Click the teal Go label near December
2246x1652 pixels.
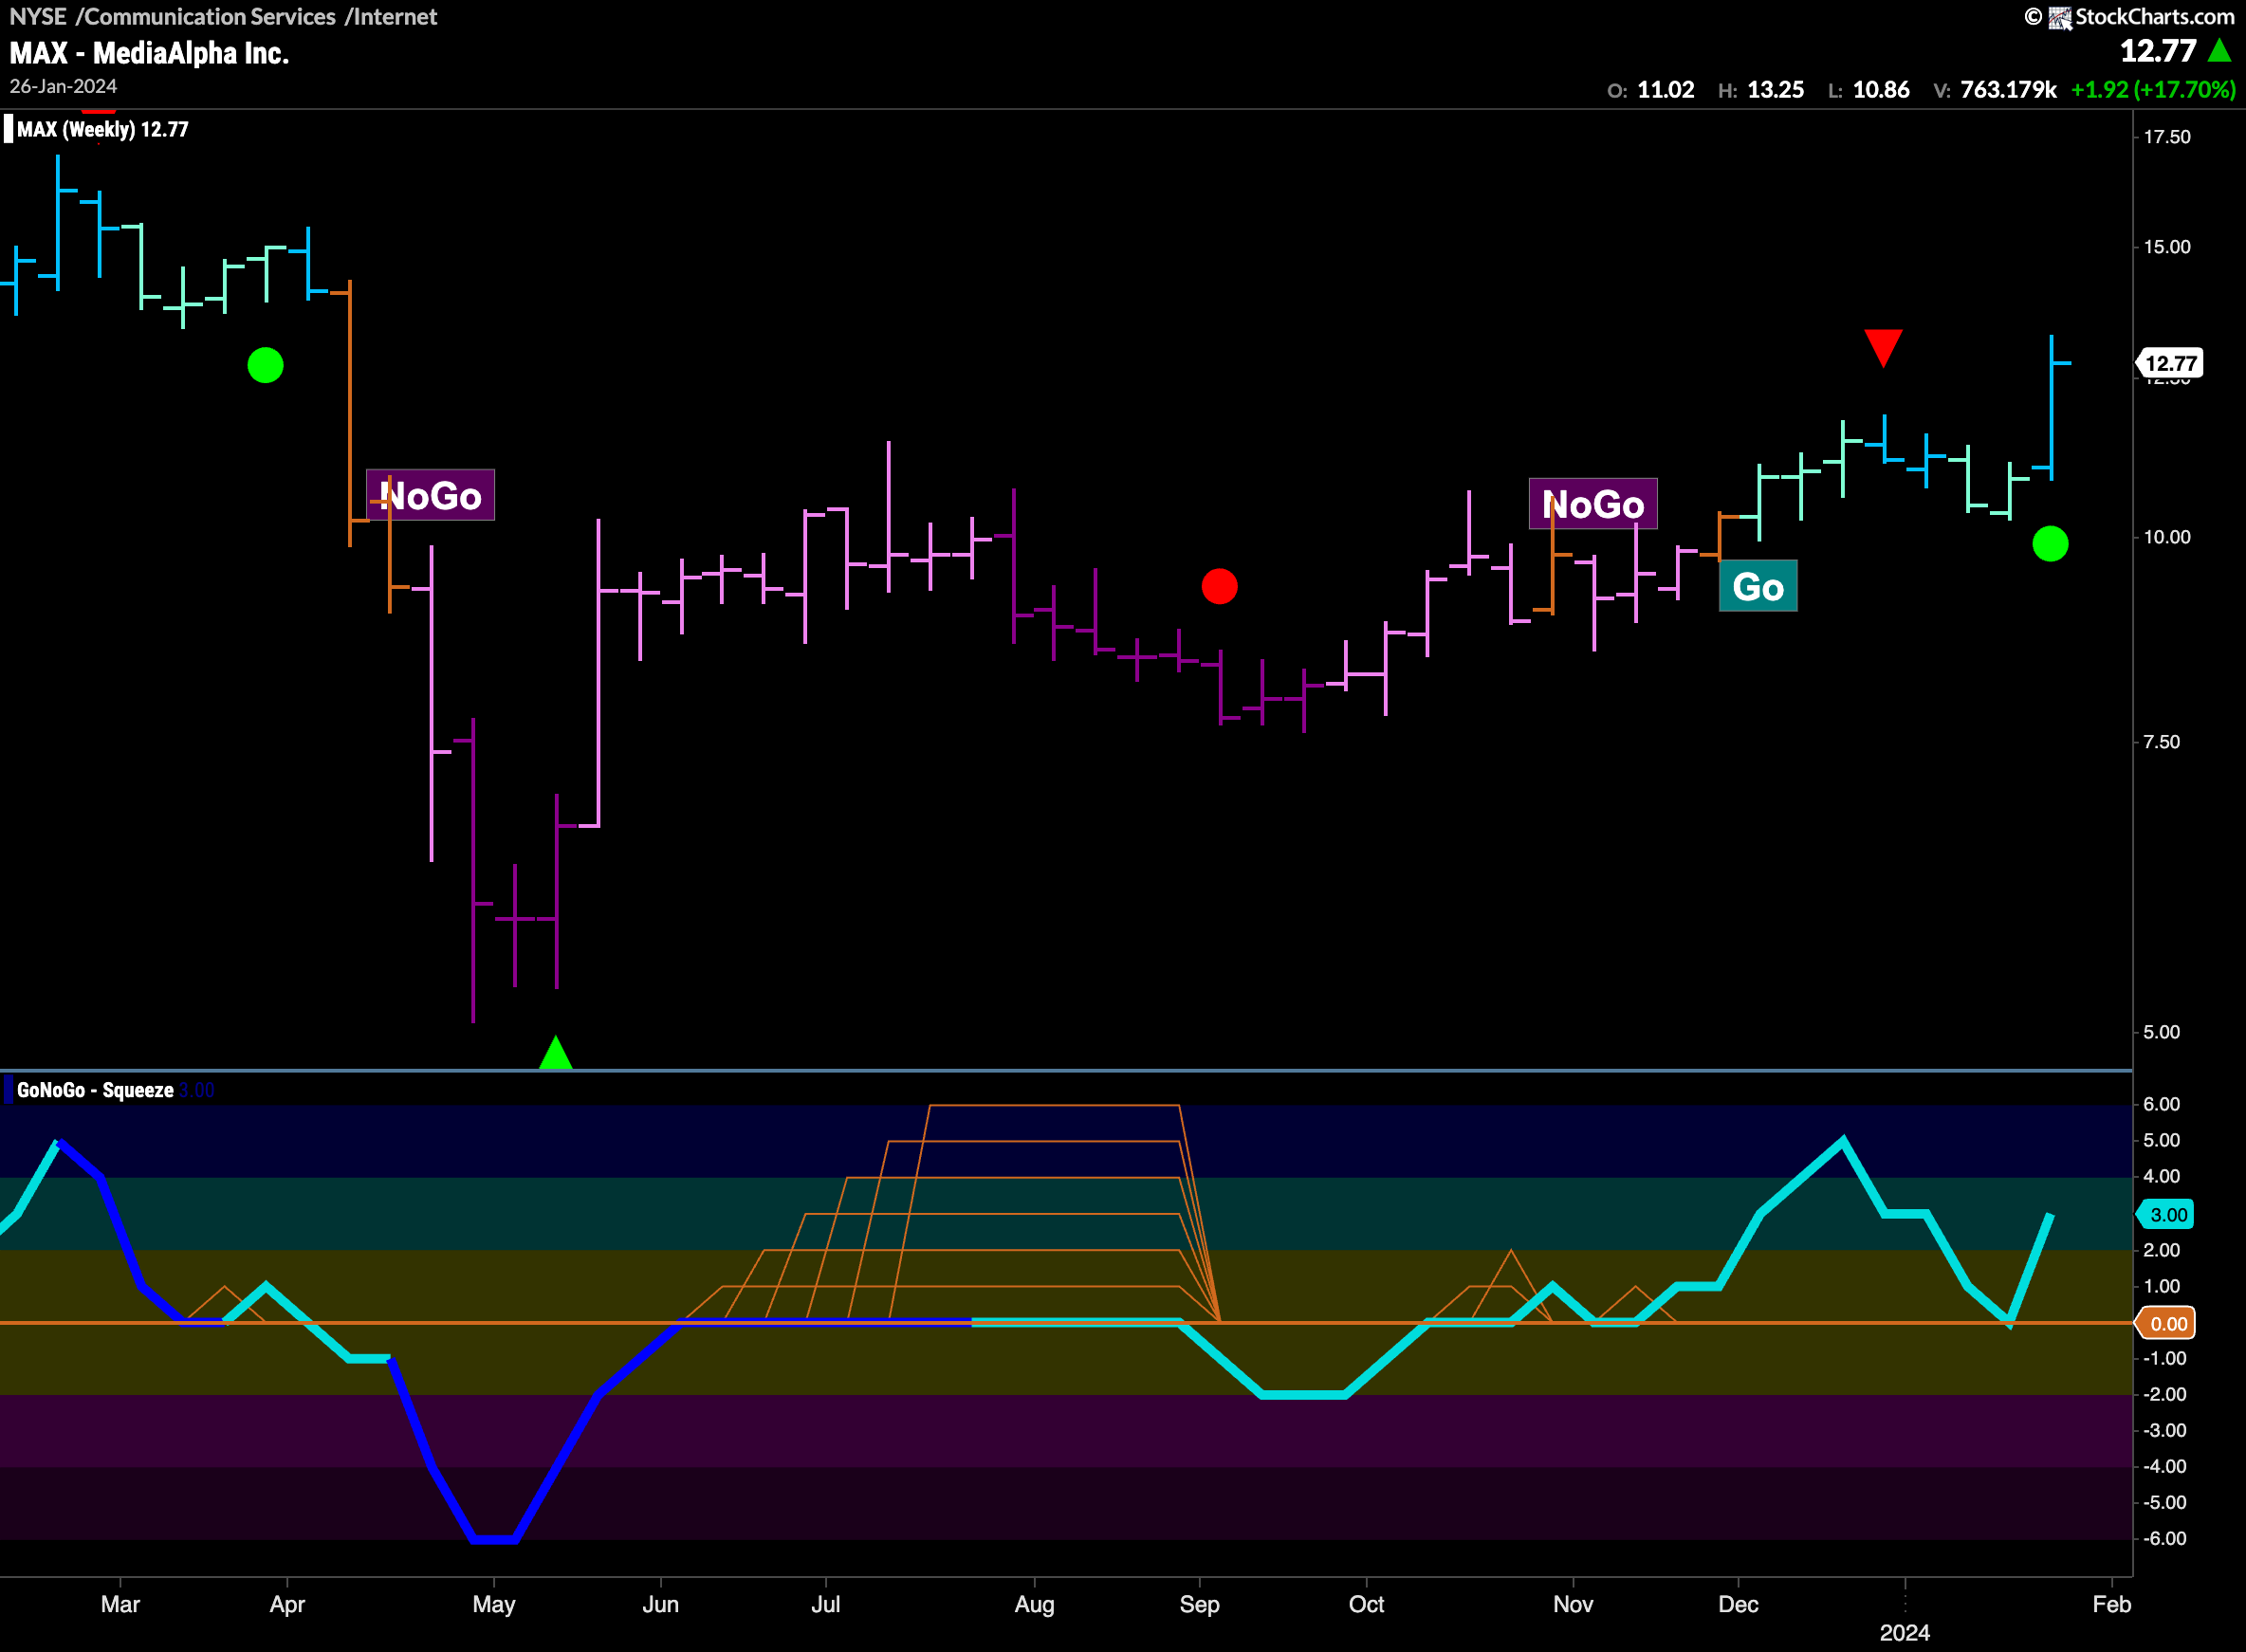pos(1758,586)
